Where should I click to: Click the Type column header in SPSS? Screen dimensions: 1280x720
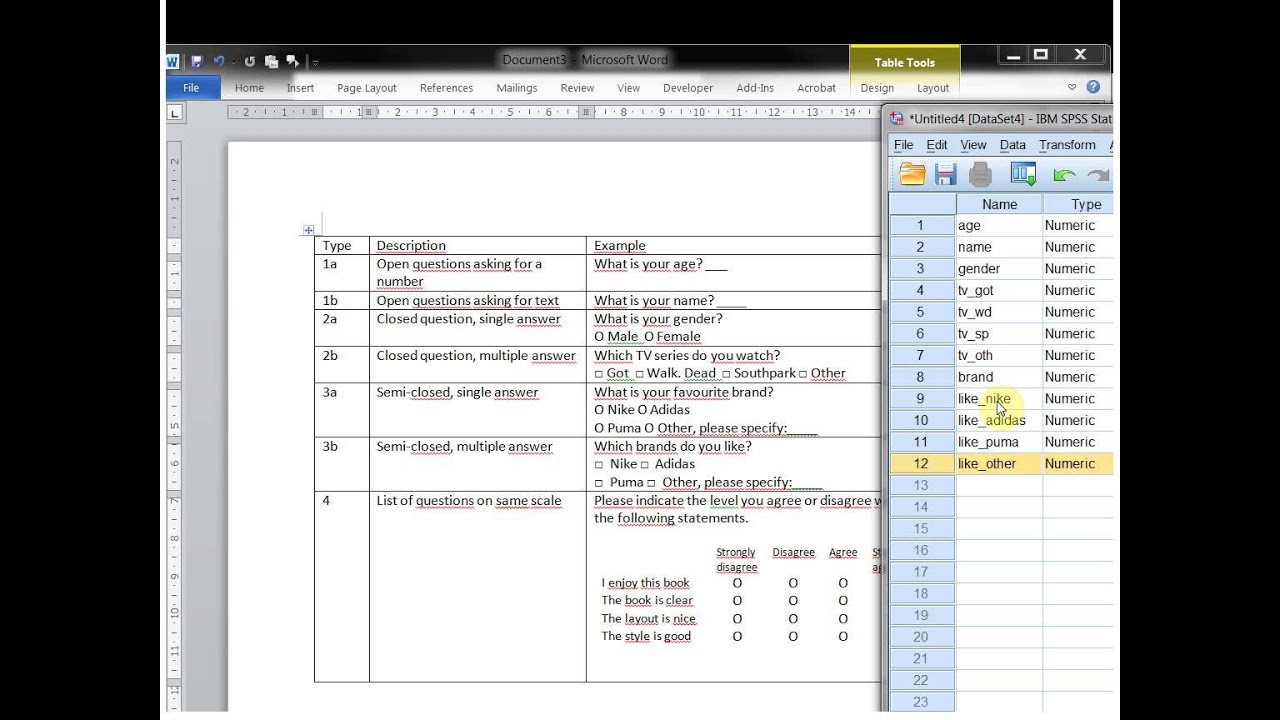1078,204
